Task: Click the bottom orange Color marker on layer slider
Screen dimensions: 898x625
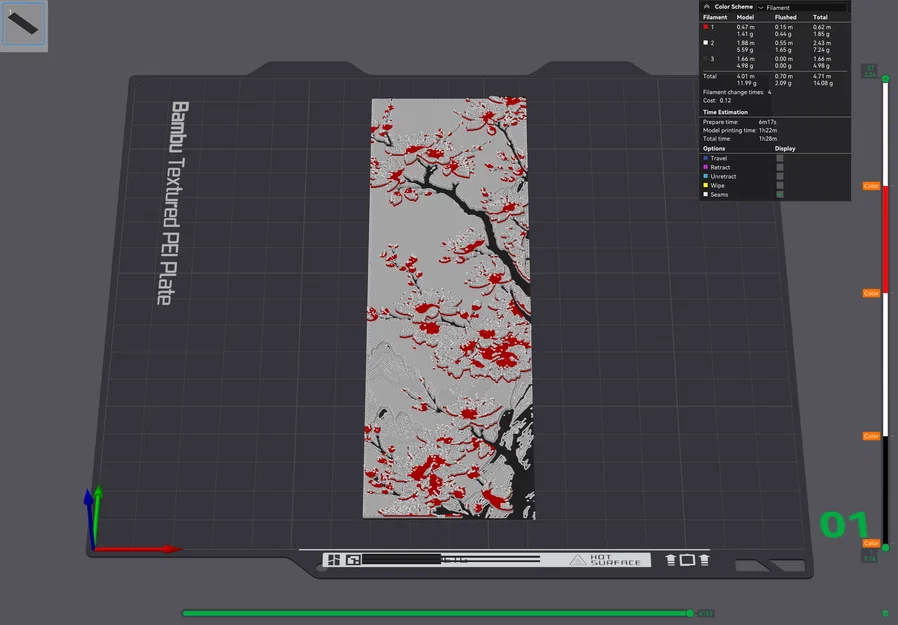Action: (870, 546)
